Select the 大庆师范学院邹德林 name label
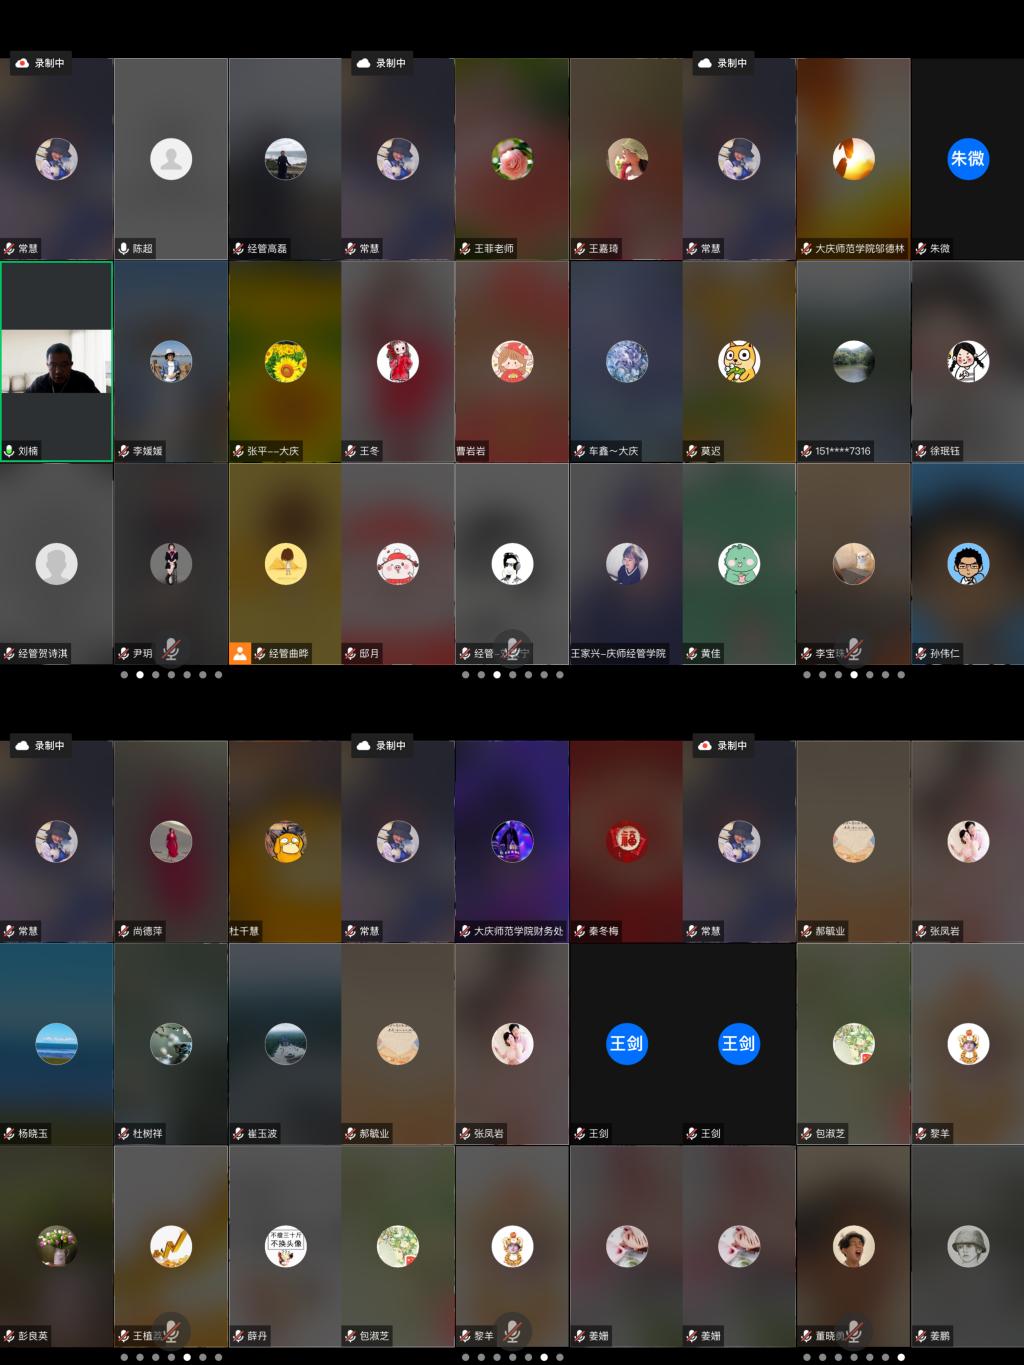This screenshot has width=1024, height=1365. coord(859,248)
